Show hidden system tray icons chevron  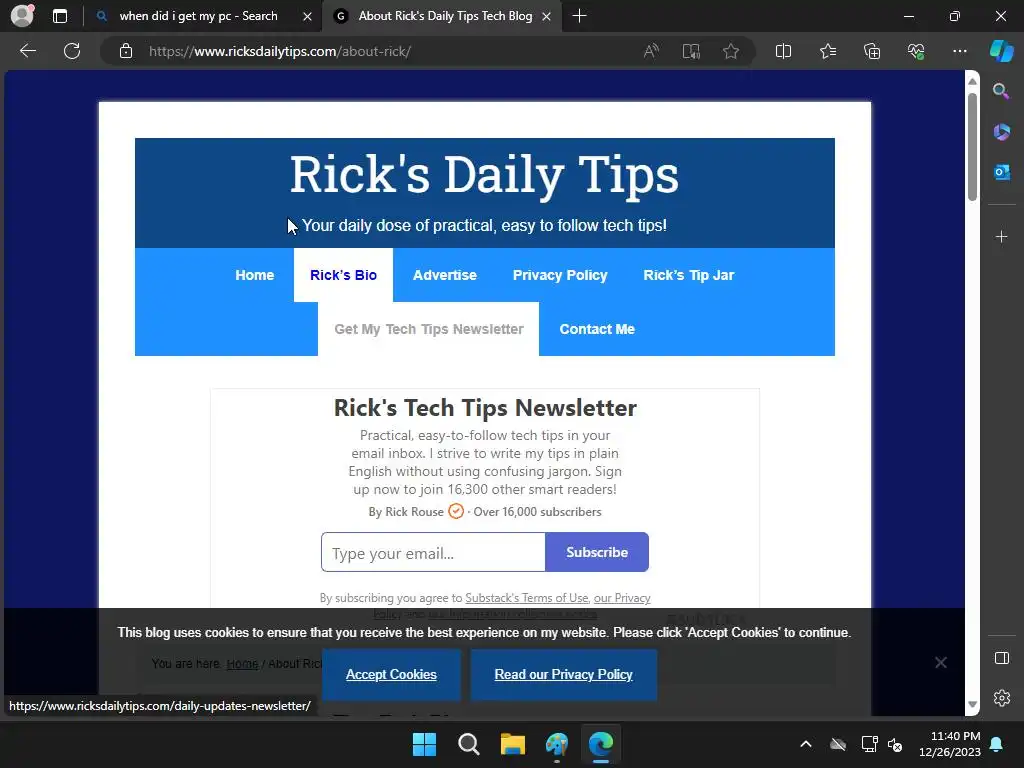tap(806, 744)
